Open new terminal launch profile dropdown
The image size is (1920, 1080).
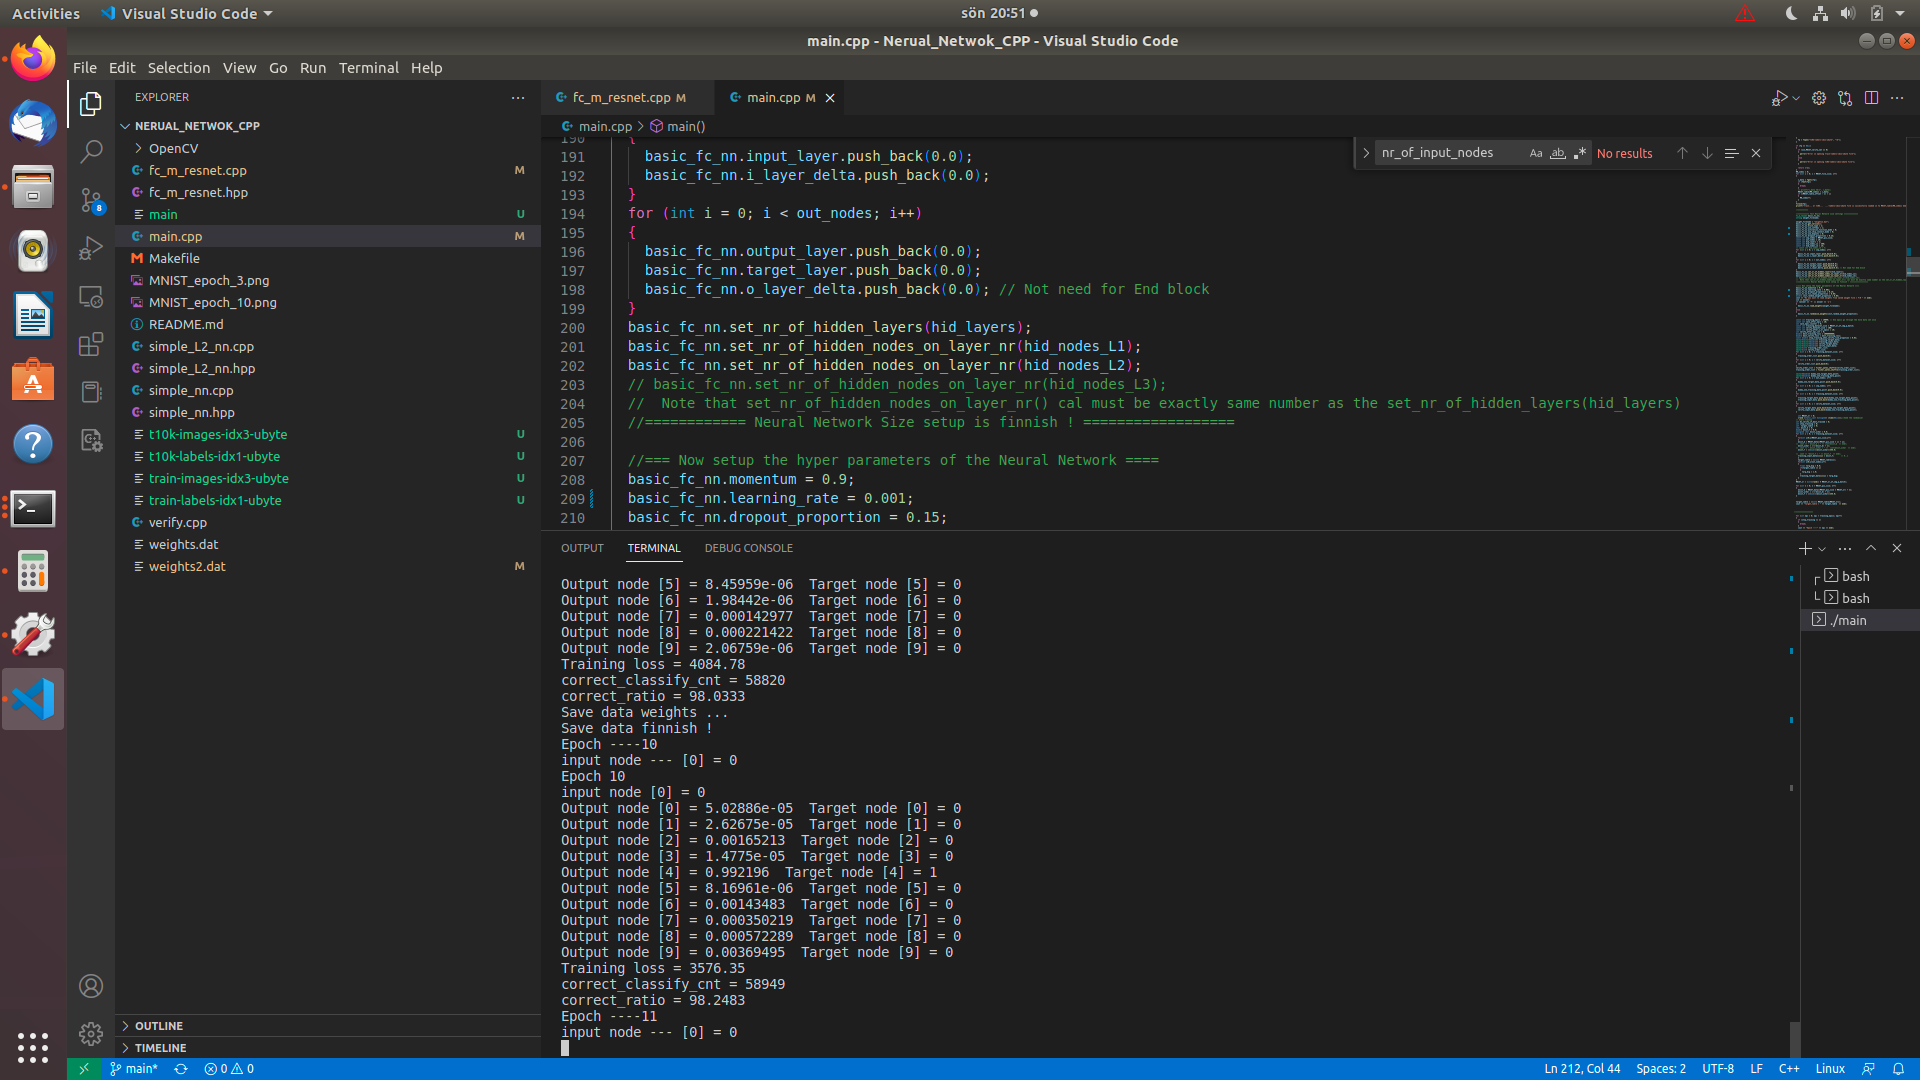click(1822, 549)
